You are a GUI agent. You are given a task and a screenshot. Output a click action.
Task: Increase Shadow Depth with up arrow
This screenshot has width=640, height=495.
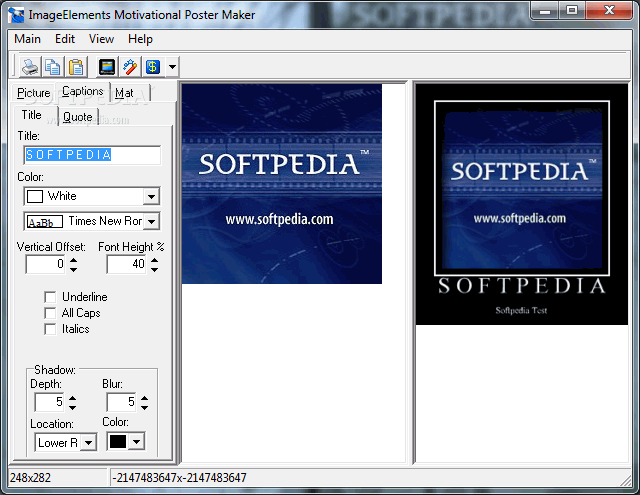[x=72, y=398]
